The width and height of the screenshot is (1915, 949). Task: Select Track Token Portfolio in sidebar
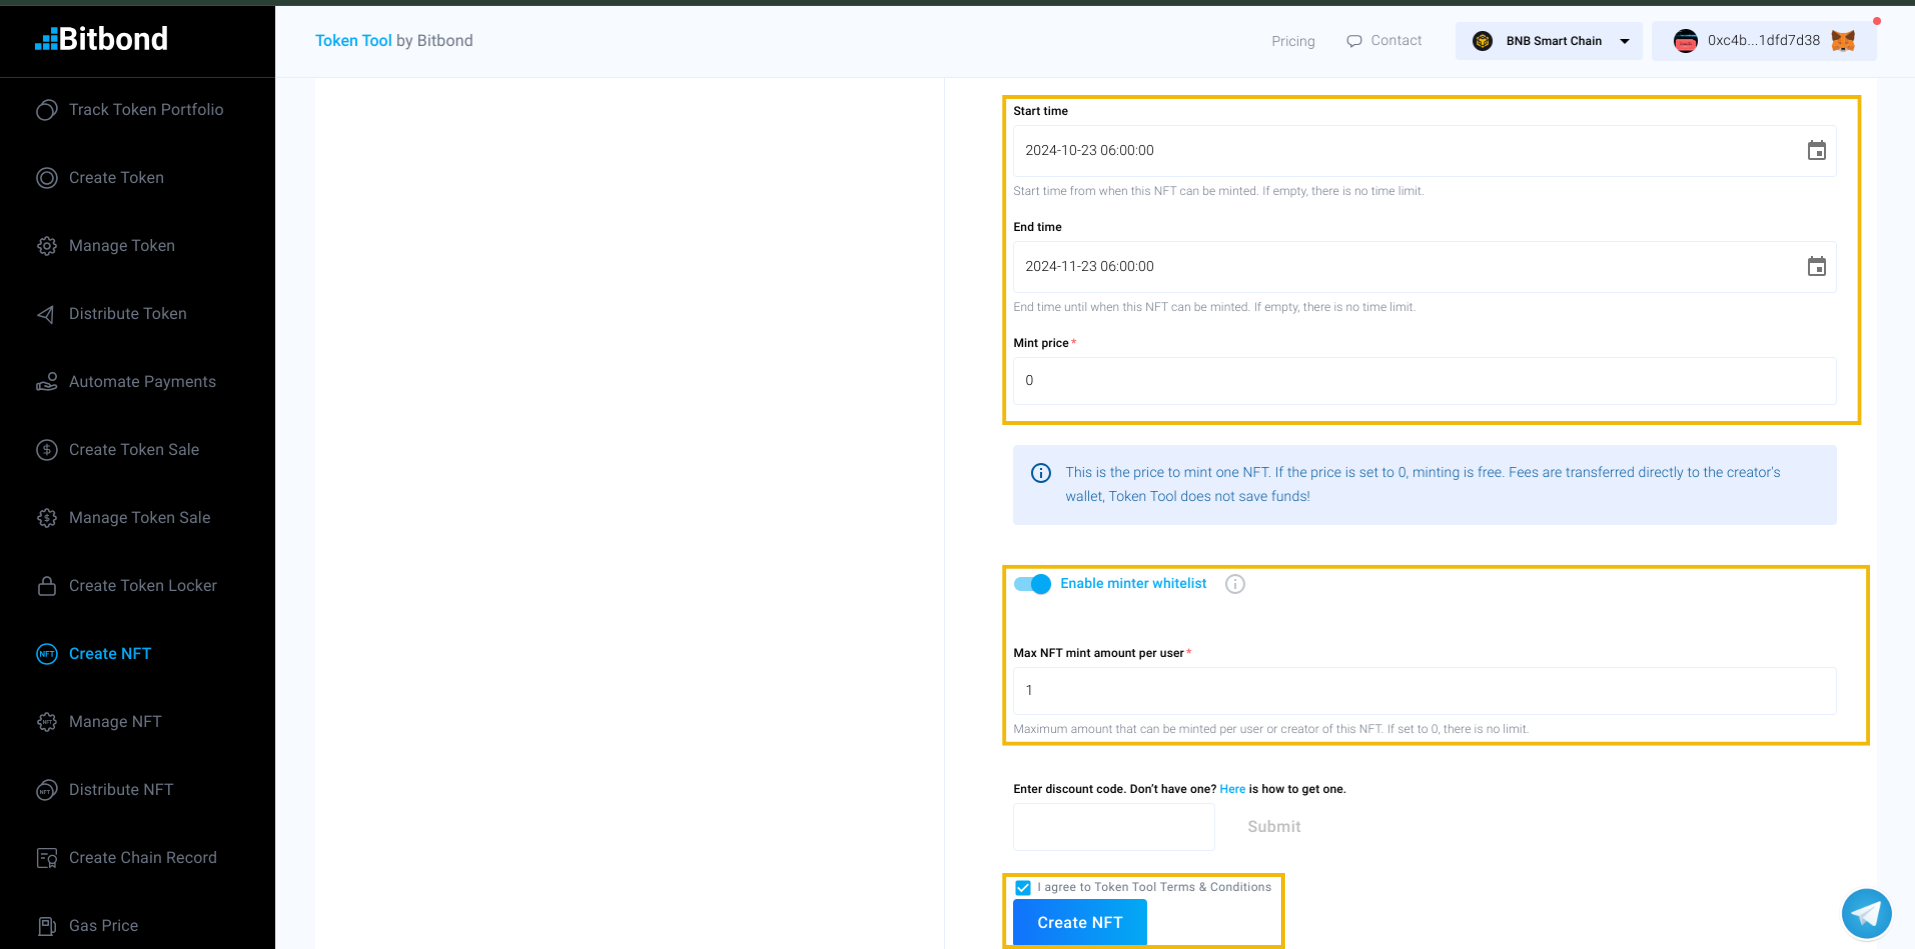pyautogui.click(x=145, y=110)
